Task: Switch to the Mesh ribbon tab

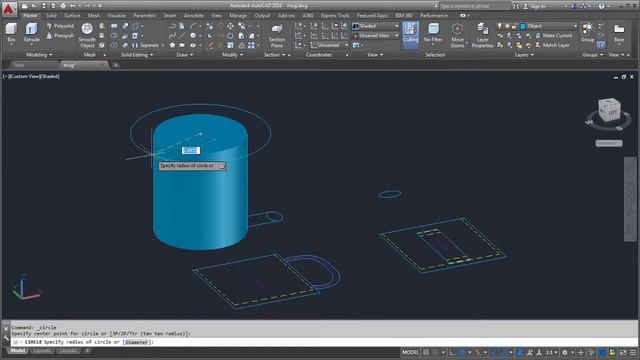Action: point(93,16)
